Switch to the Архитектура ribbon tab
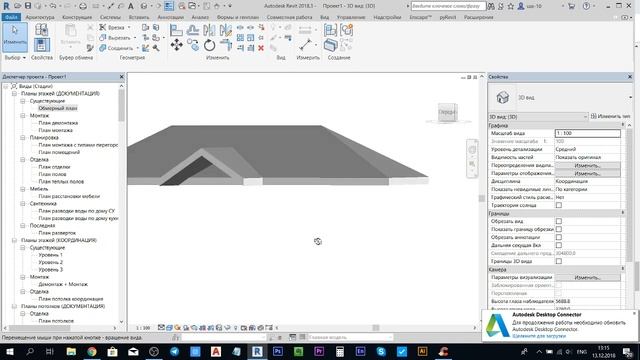 (40, 17)
